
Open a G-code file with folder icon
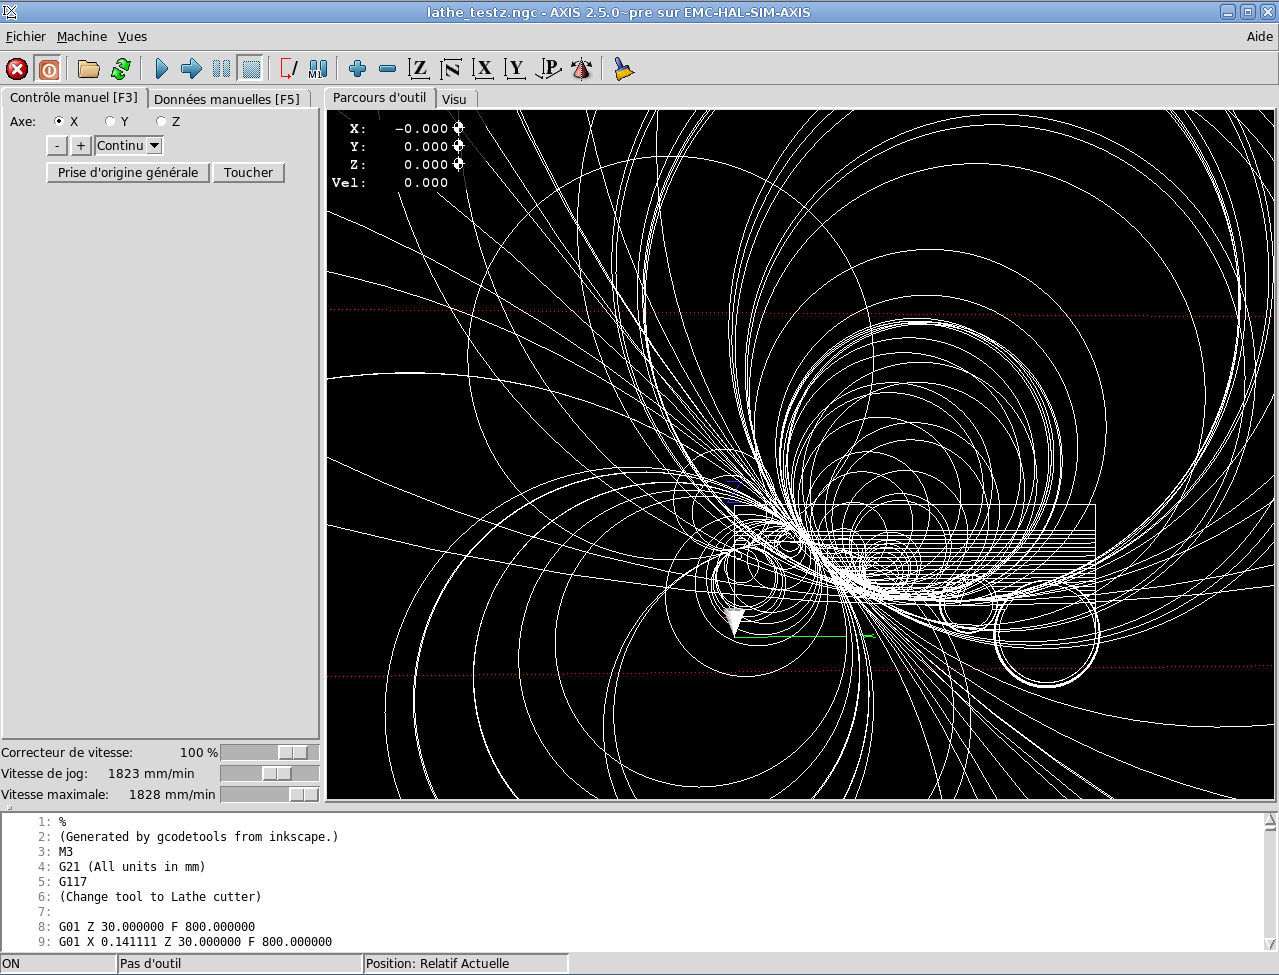point(89,69)
